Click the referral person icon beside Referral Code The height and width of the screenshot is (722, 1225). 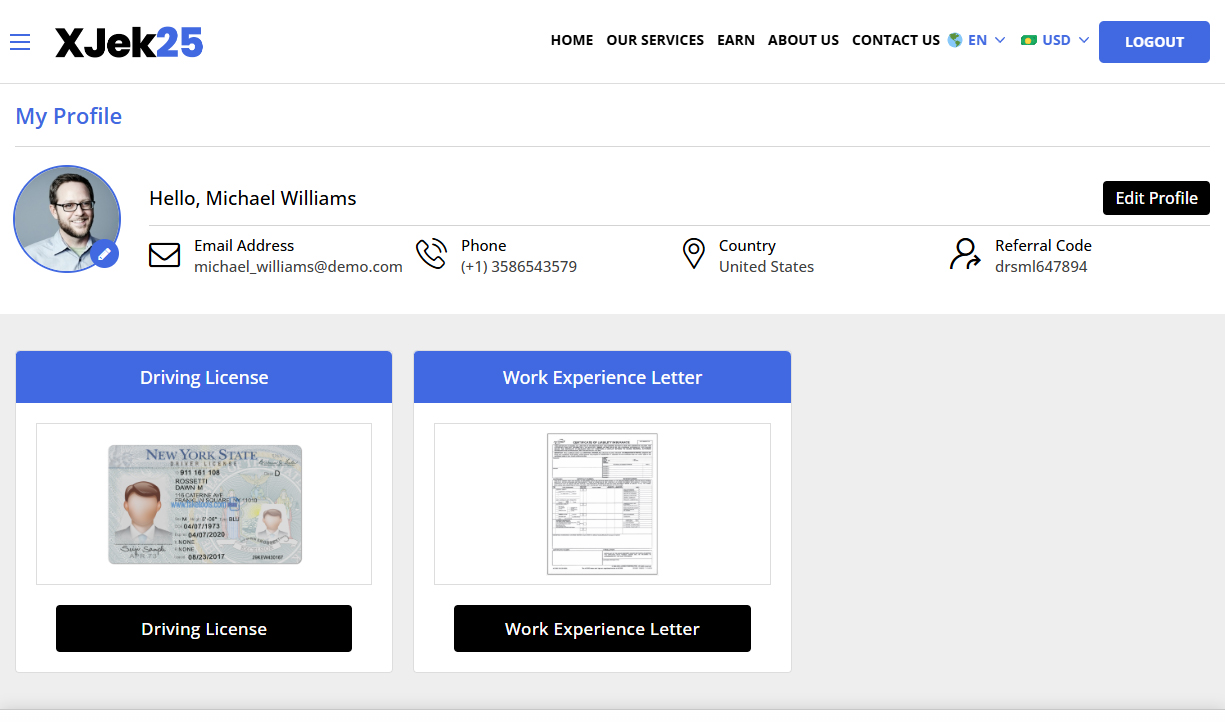(x=964, y=255)
